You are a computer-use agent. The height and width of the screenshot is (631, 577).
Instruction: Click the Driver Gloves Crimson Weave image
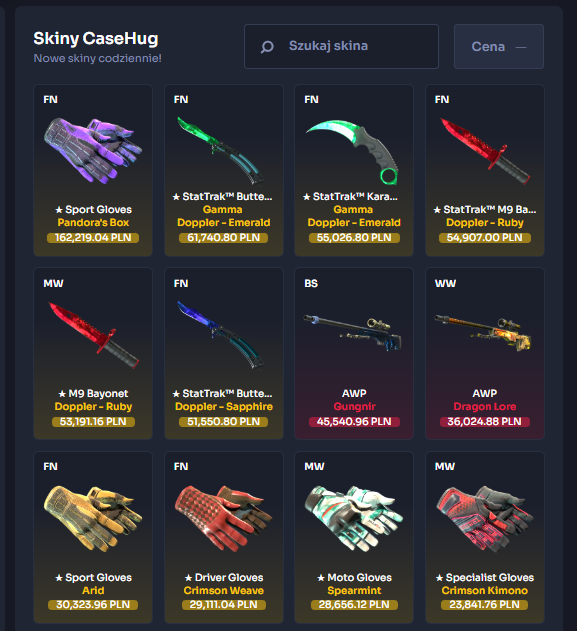point(223,518)
